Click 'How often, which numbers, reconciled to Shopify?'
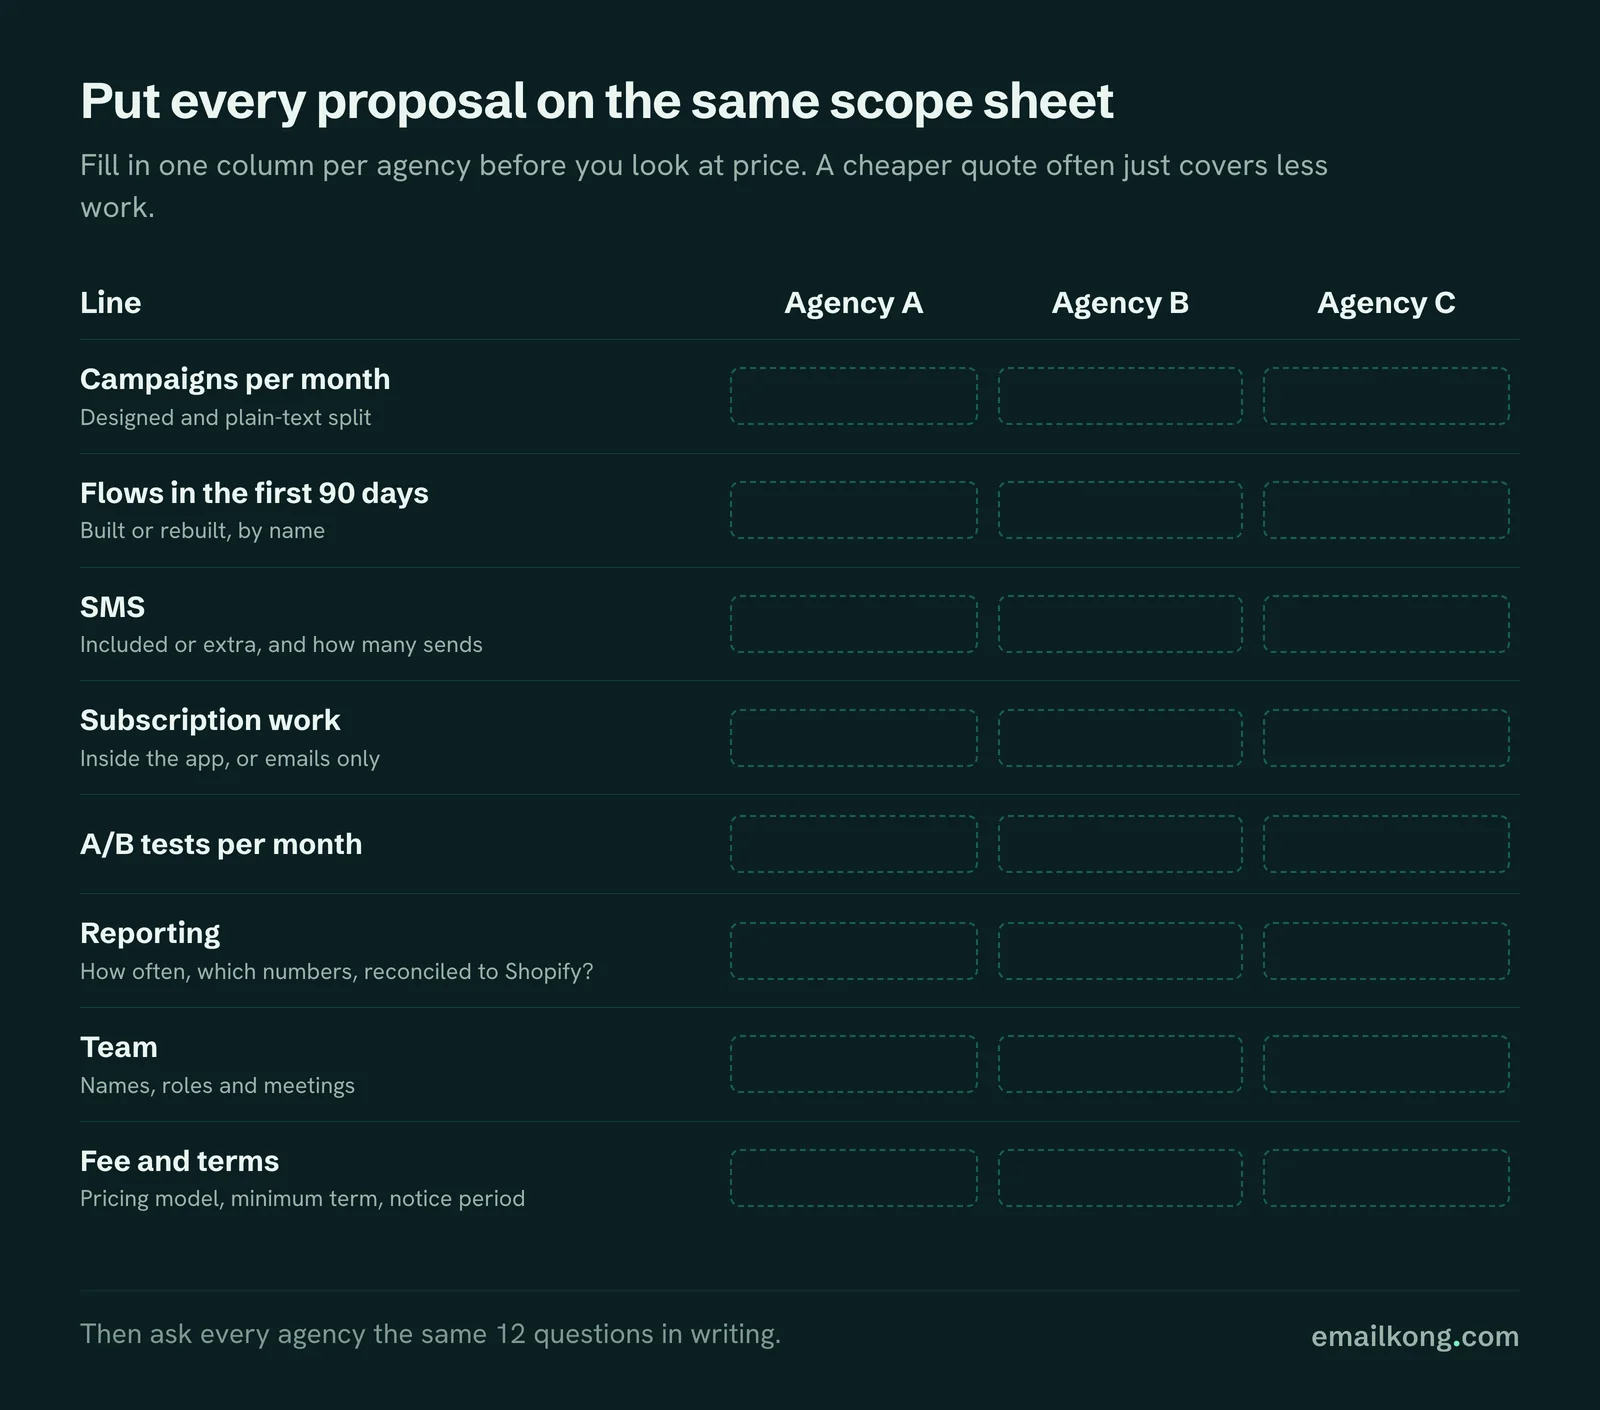Image resolution: width=1600 pixels, height=1410 pixels. pyautogui.click(x=337, y=972)
